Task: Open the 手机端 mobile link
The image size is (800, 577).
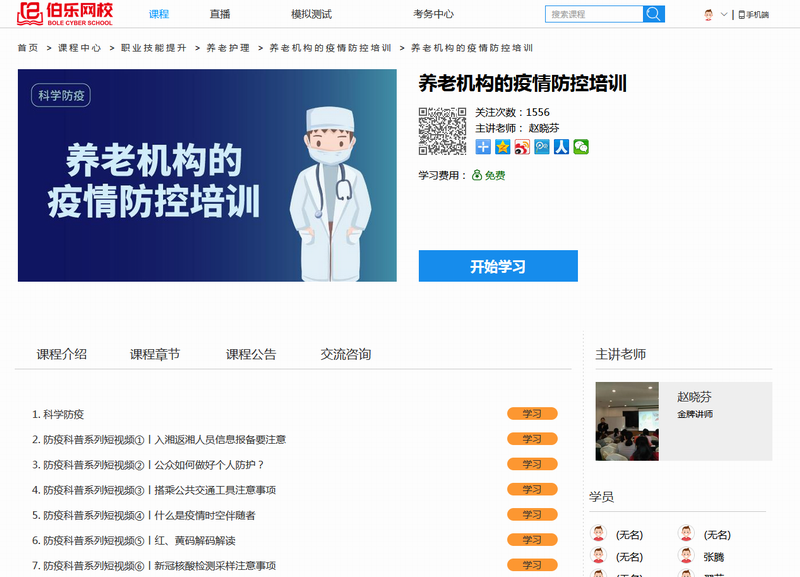Action: [x=753, y=15]
